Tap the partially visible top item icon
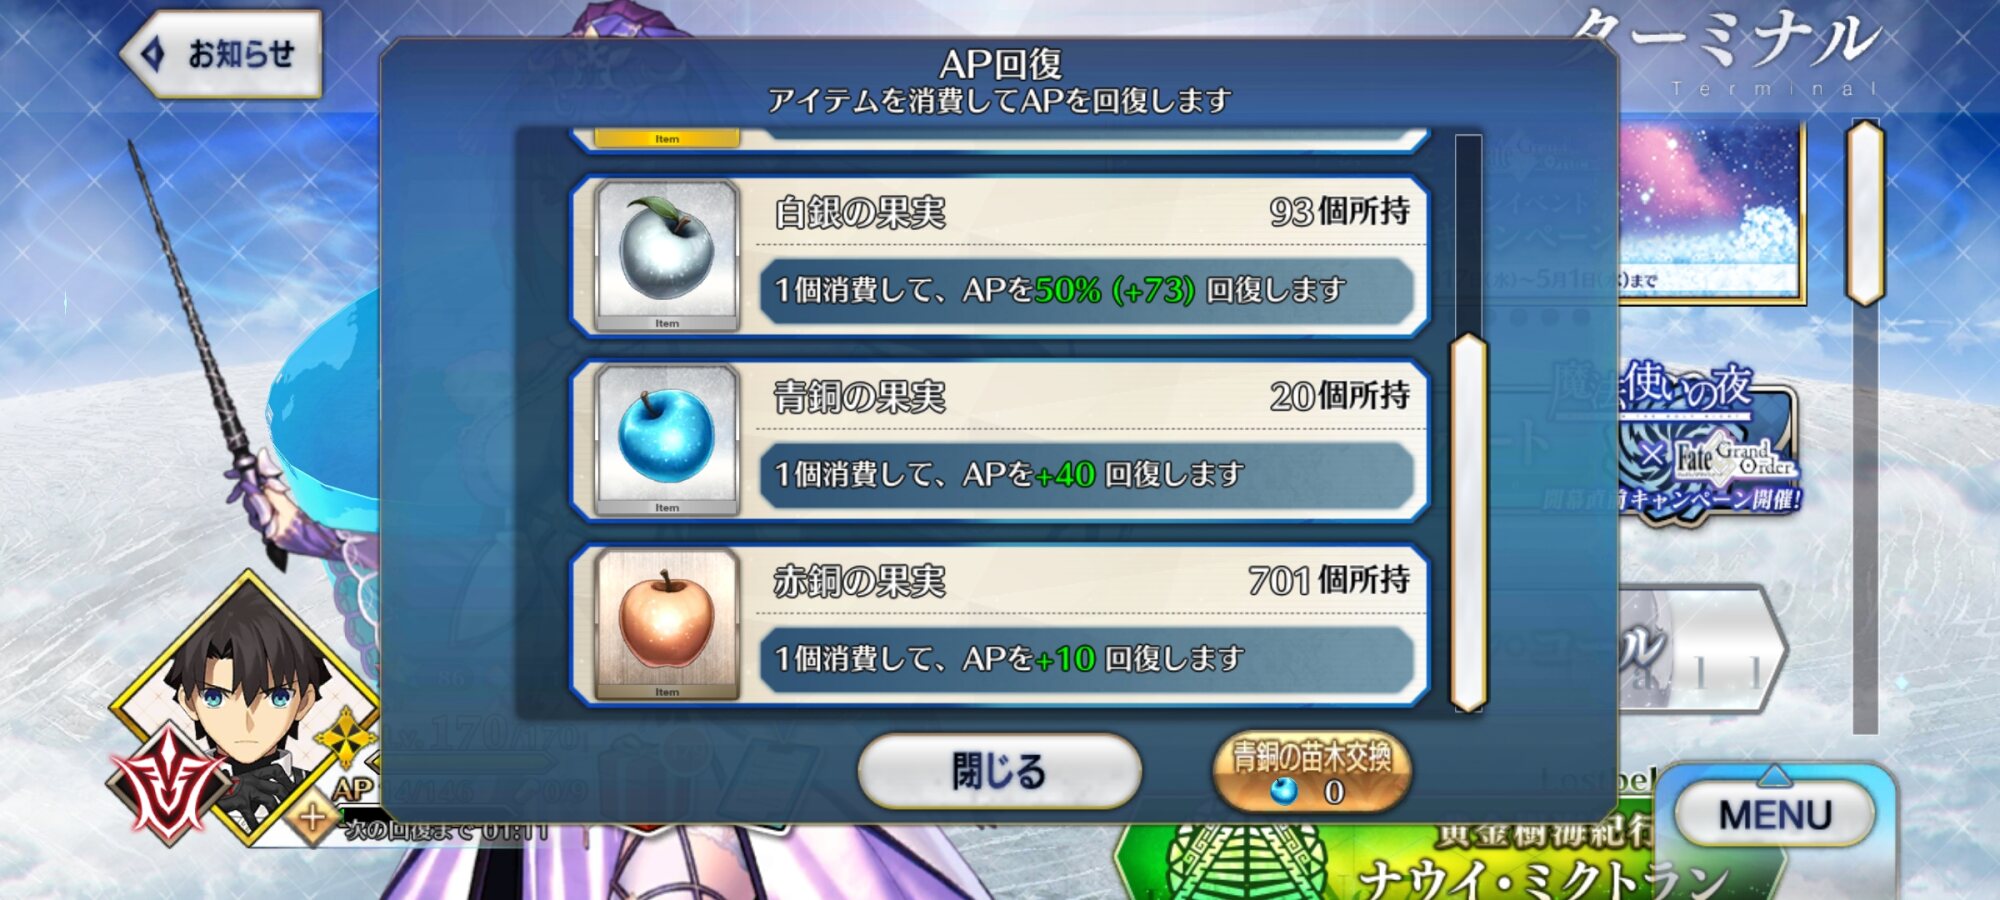 click(667, 139)
